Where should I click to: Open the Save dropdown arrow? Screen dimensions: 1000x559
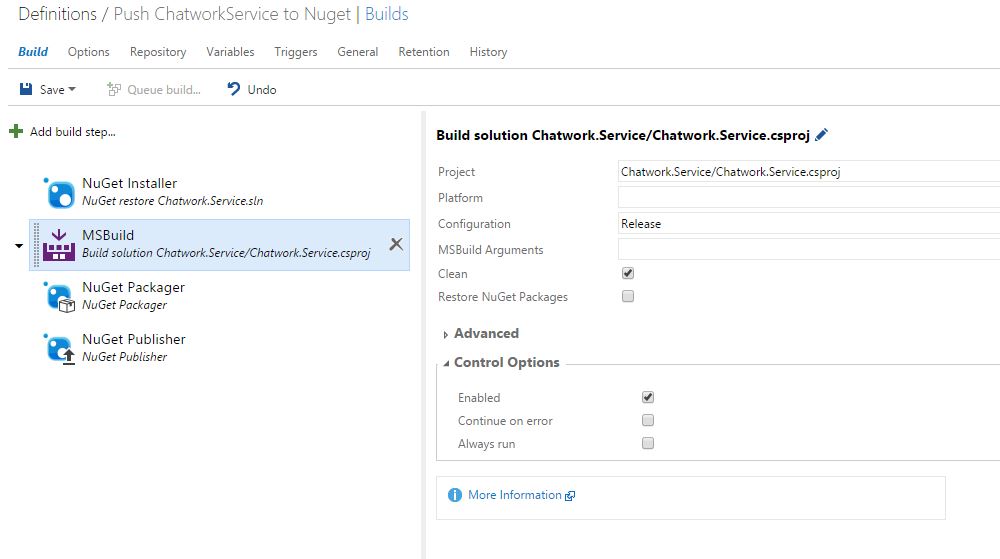pyautogui.click(x=72, y=89)
